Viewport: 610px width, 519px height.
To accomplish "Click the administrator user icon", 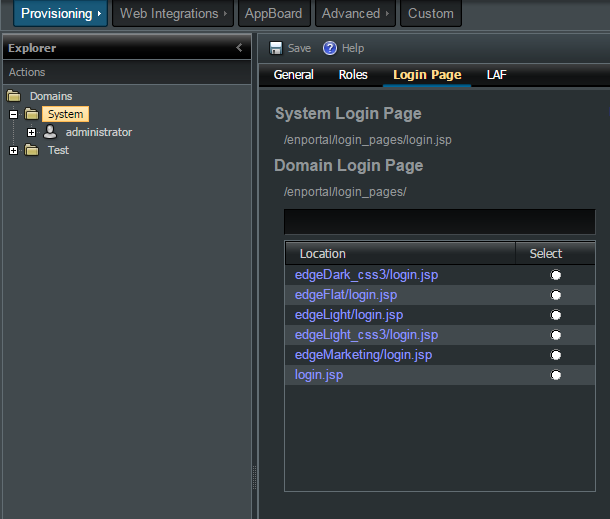I will [50, 132].
